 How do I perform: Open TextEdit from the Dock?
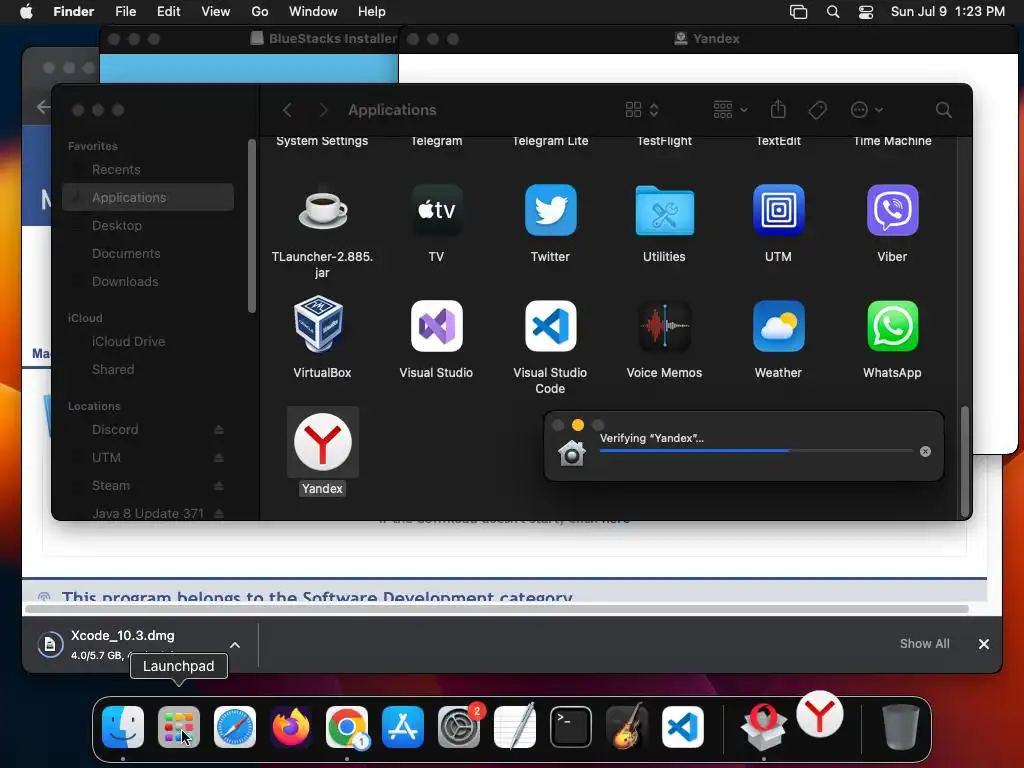(515, 727)
